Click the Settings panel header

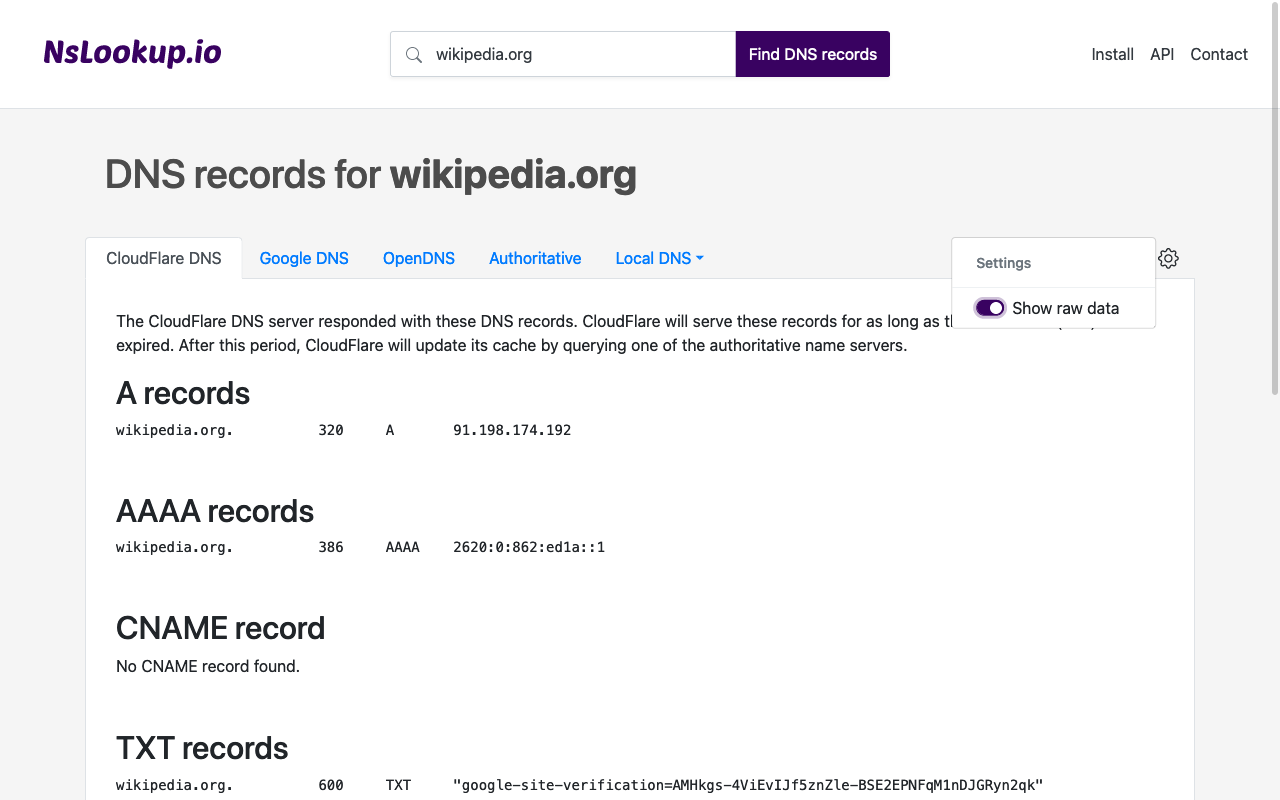(1003, 263)
